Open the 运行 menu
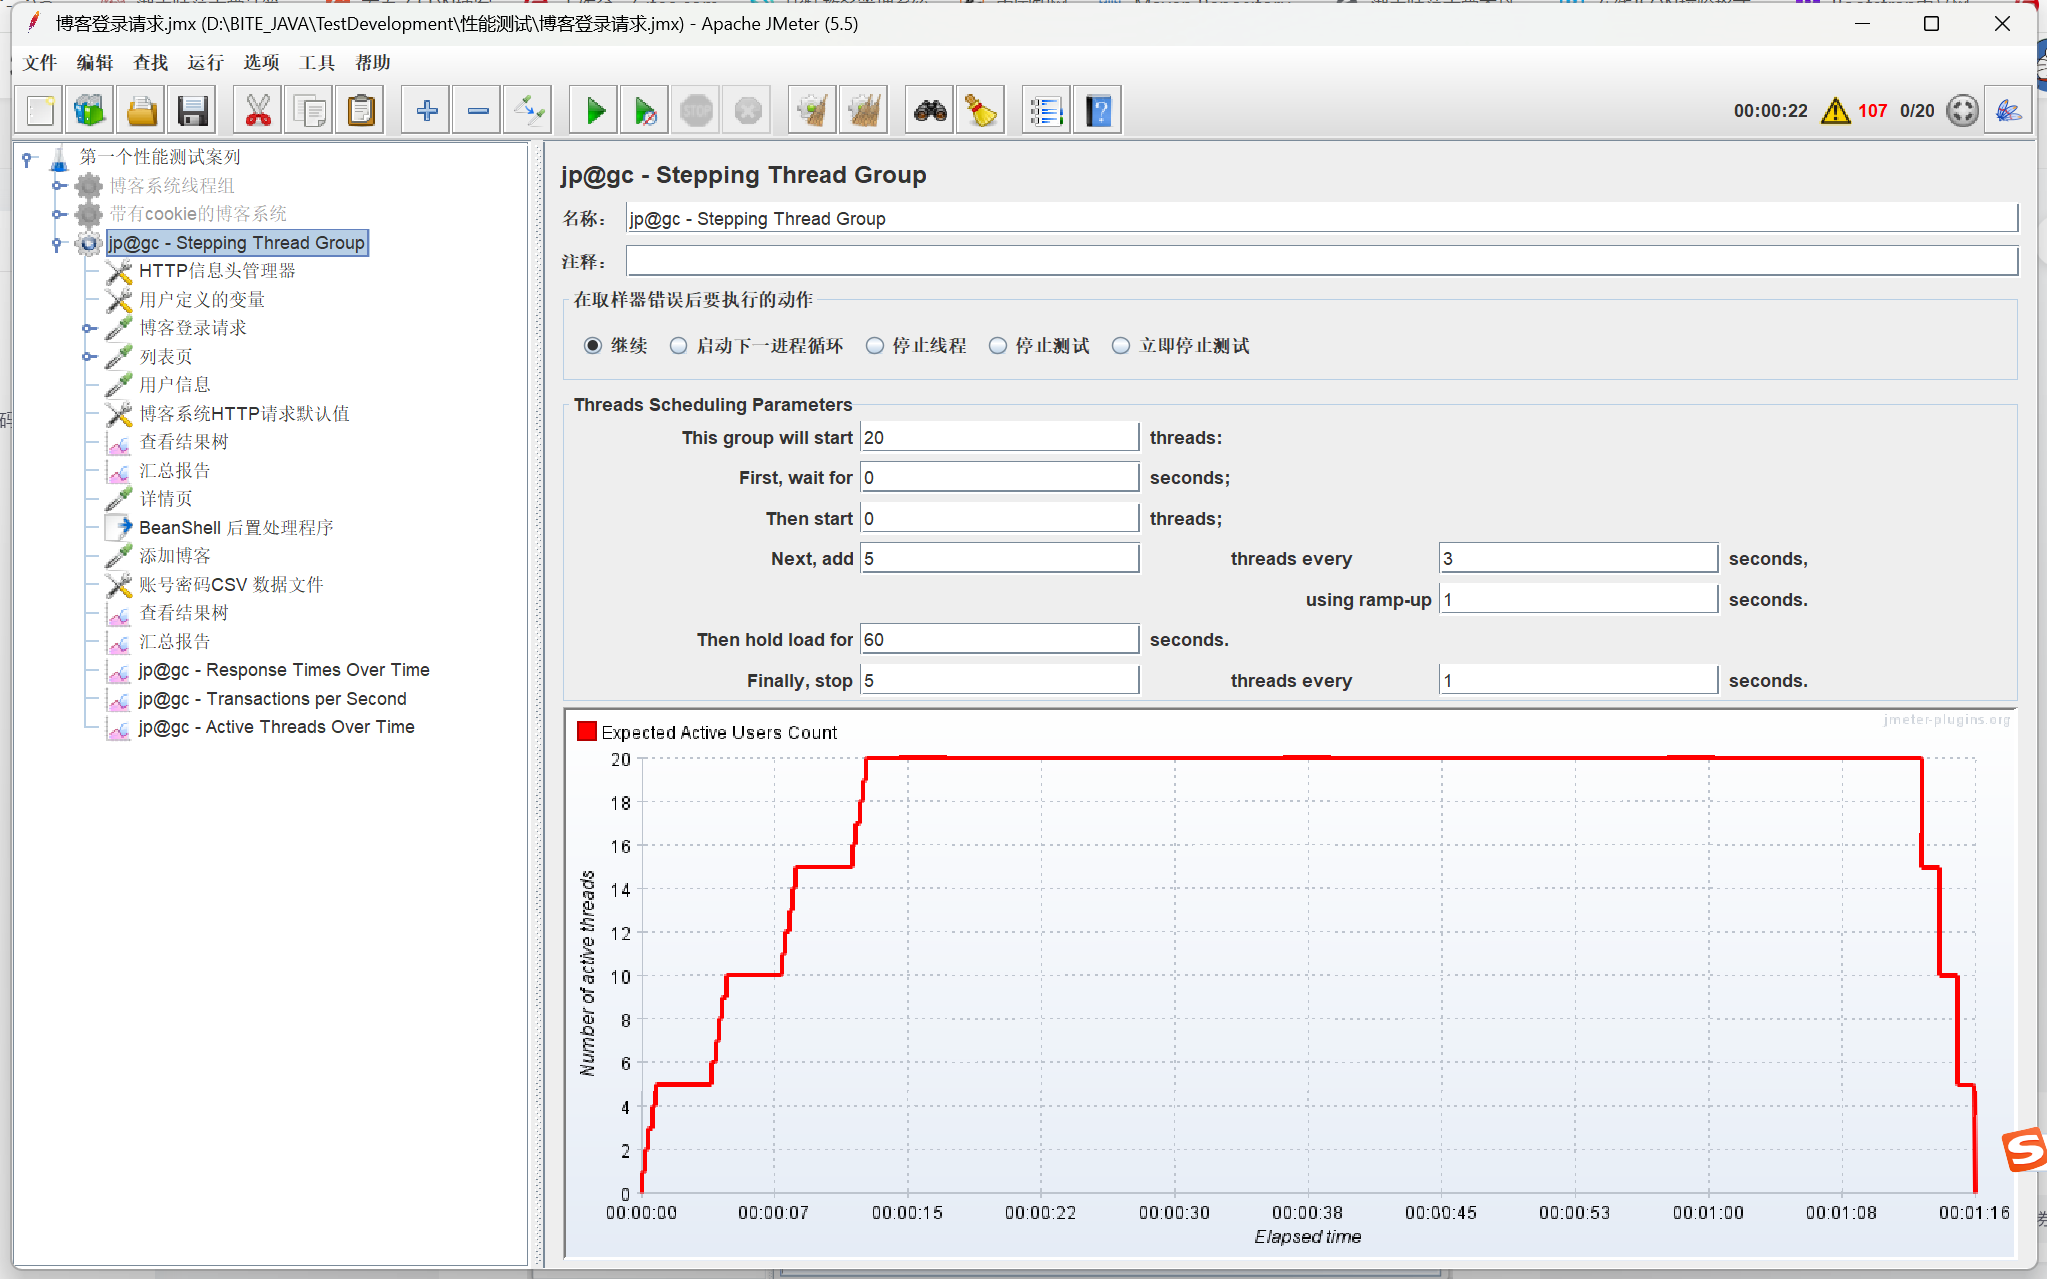The width and height of the screenshot is (2047, 1279). (205, 63)
